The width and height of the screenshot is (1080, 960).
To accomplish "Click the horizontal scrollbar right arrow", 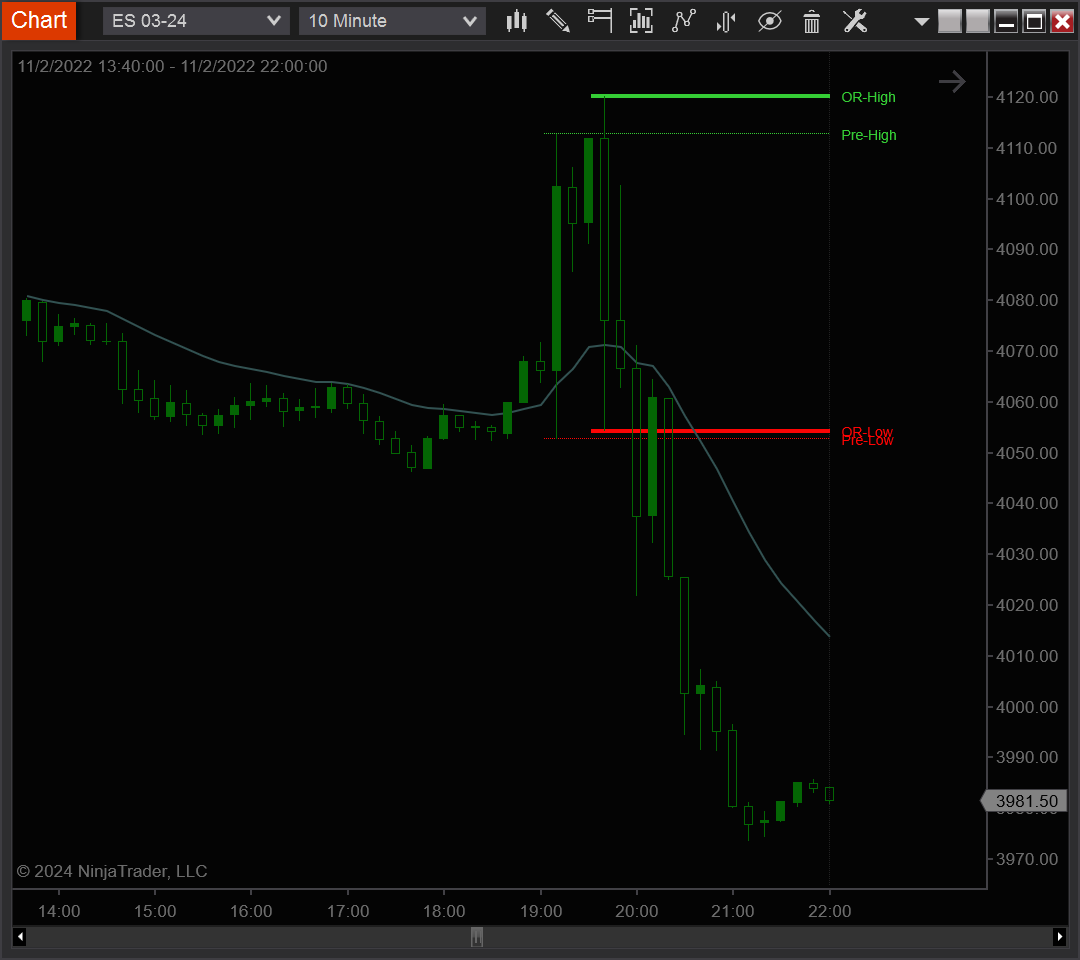I will coord(1059,936).
